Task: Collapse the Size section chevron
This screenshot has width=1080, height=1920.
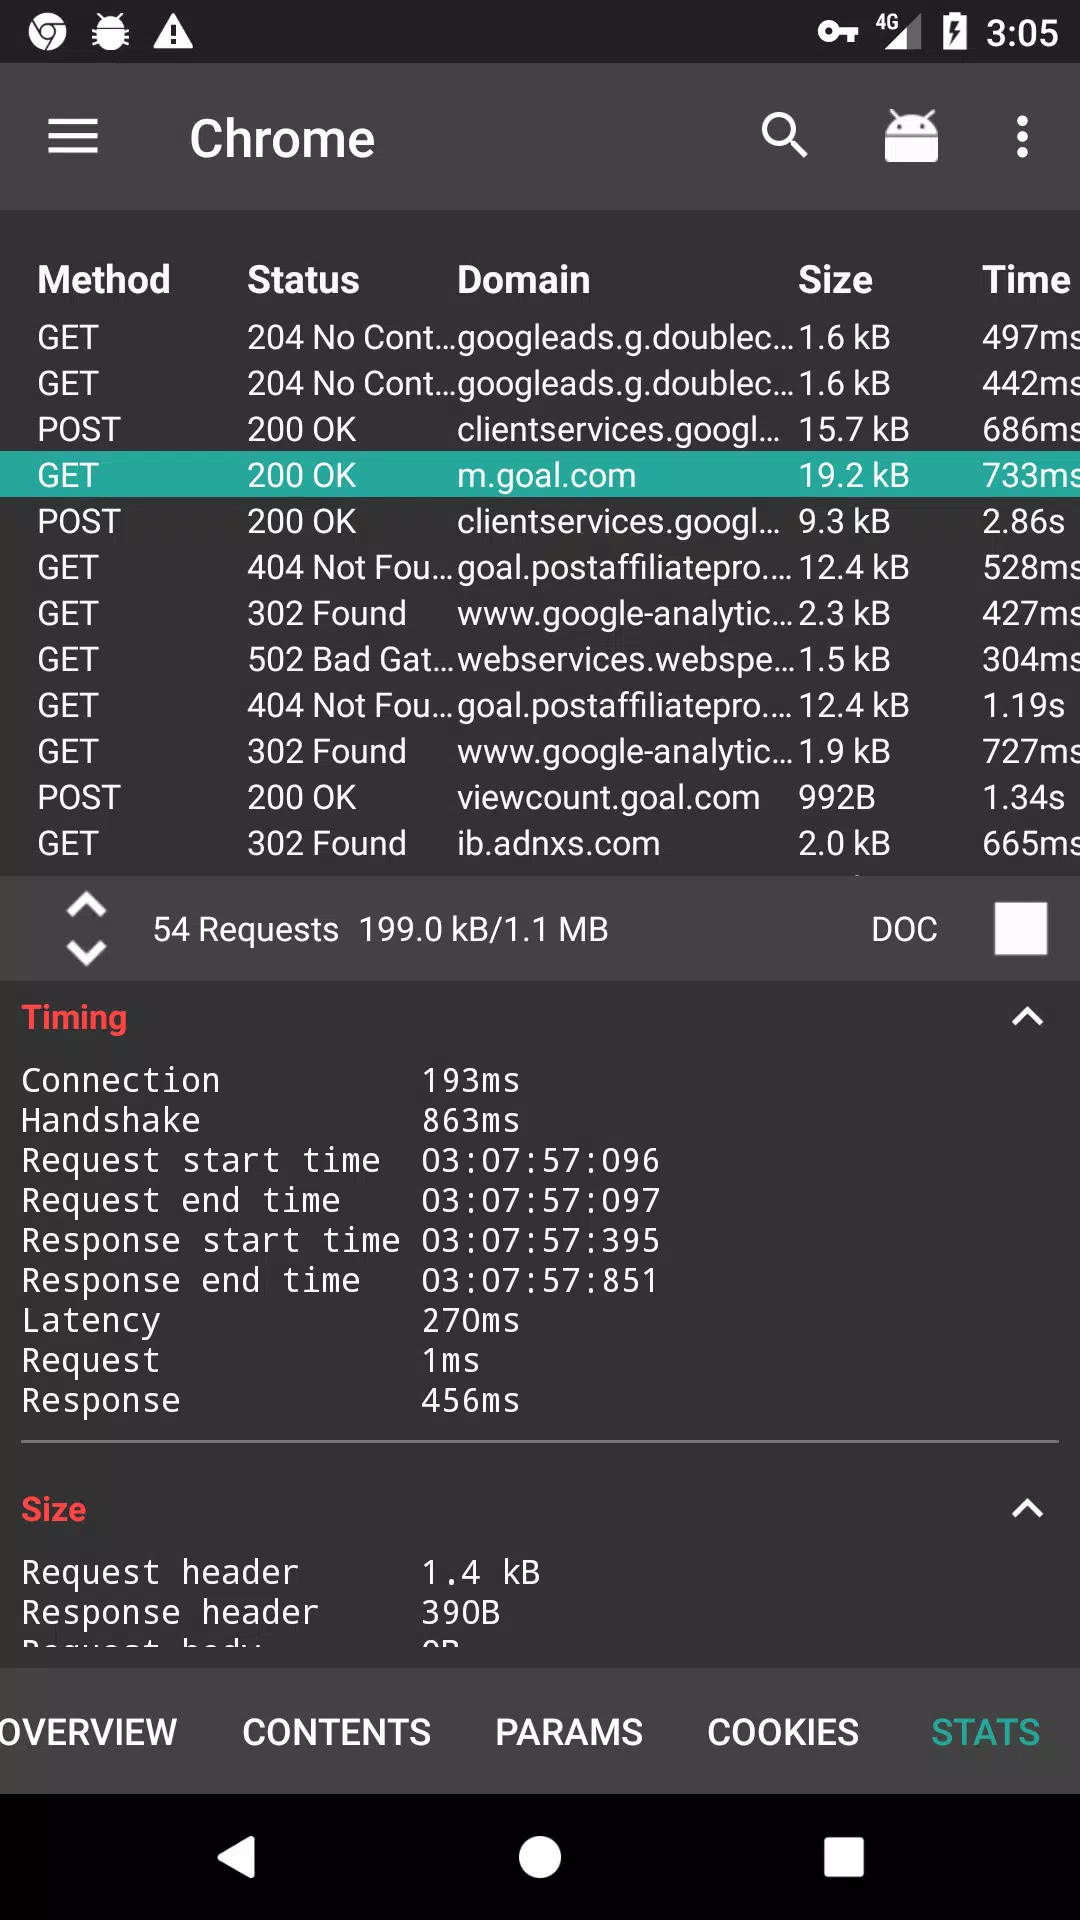Action: pyautogui.click(x=1027, y=1508)
